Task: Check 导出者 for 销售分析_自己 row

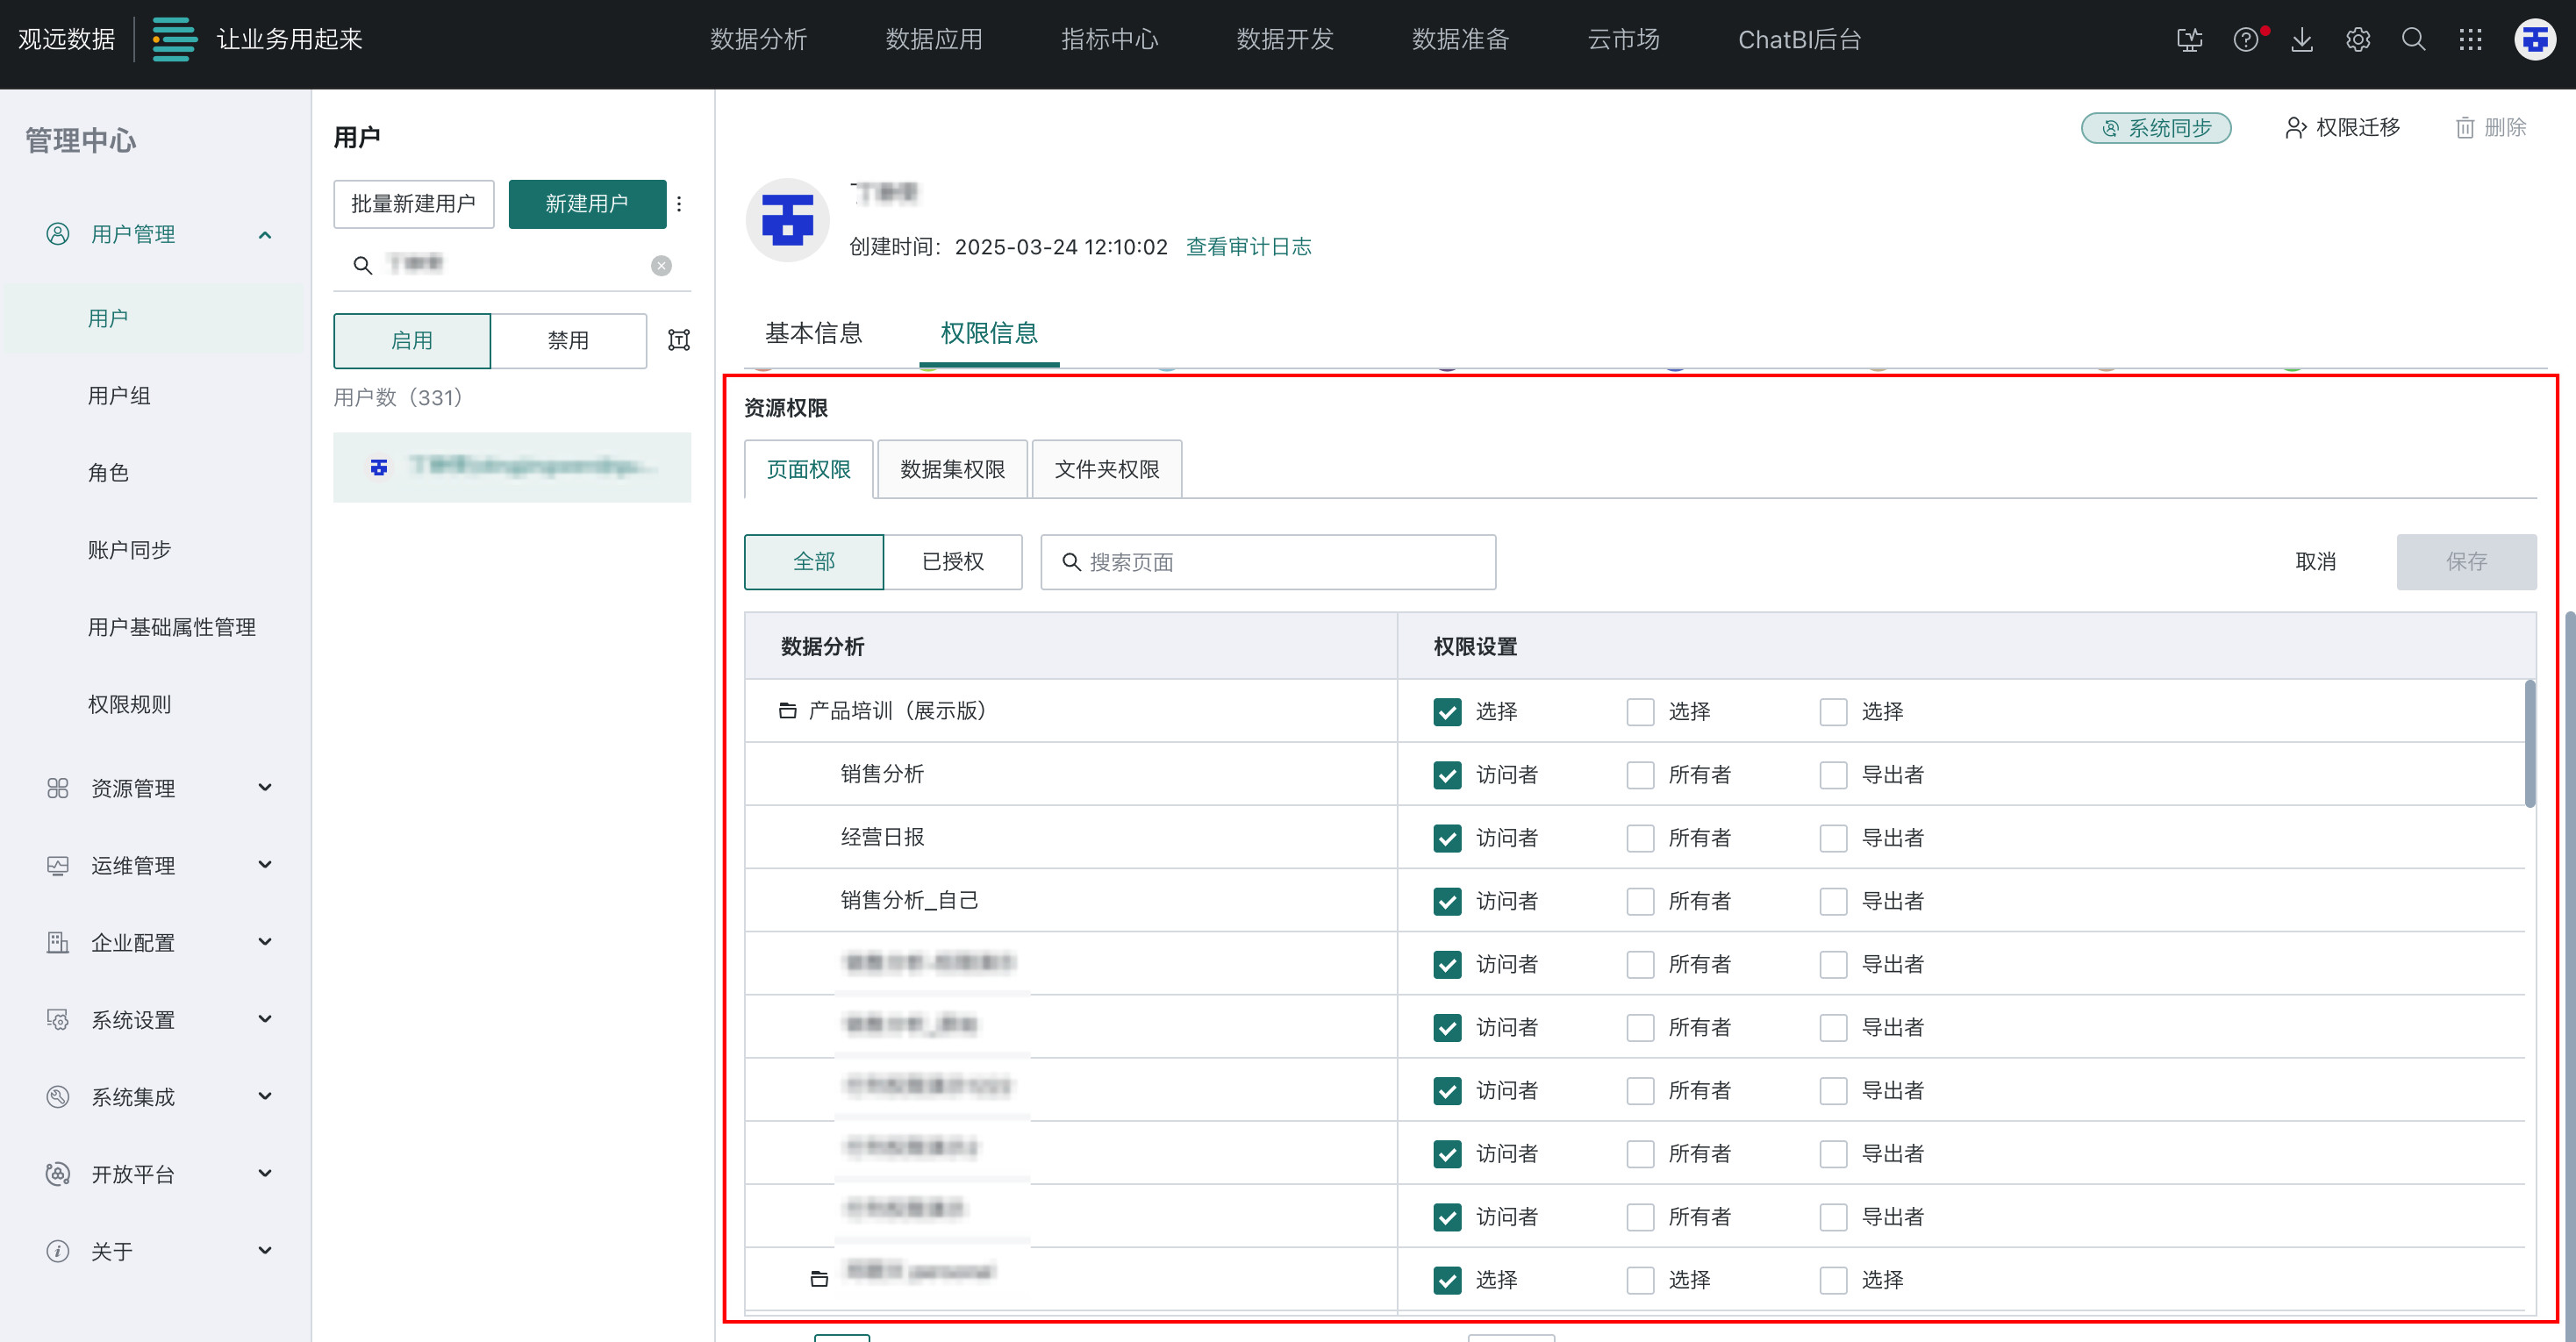Action: click(1833, 901)
